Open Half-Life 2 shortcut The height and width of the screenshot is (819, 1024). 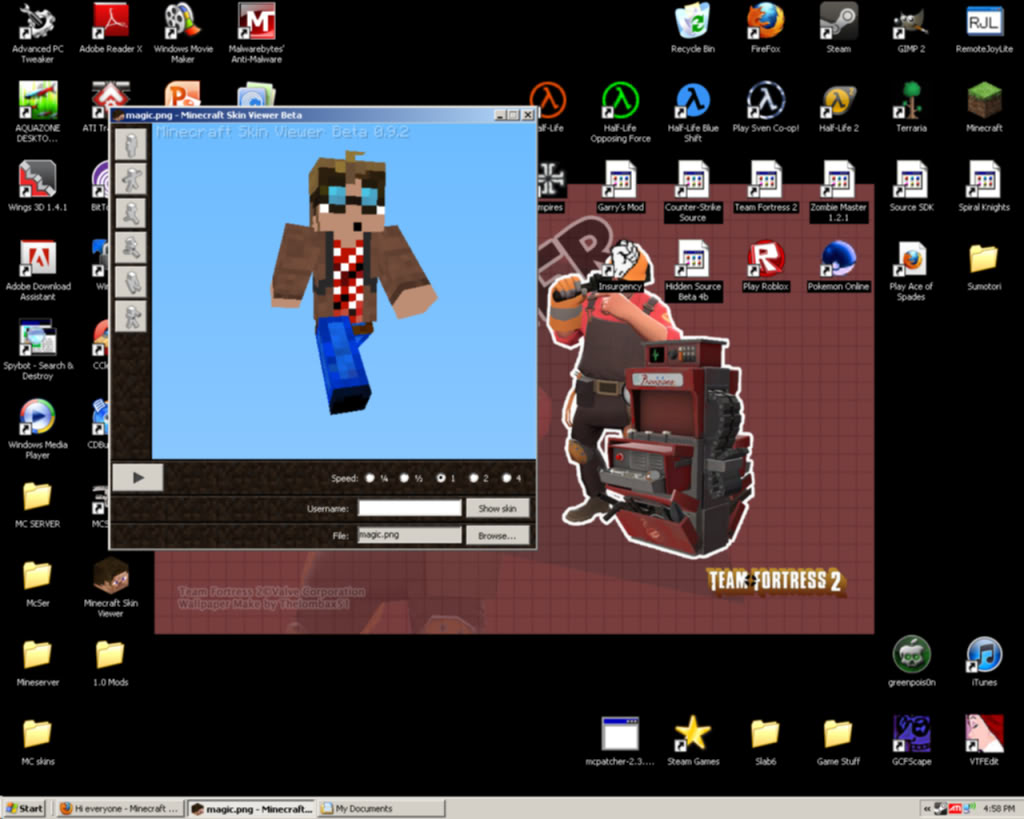point(839,107)
